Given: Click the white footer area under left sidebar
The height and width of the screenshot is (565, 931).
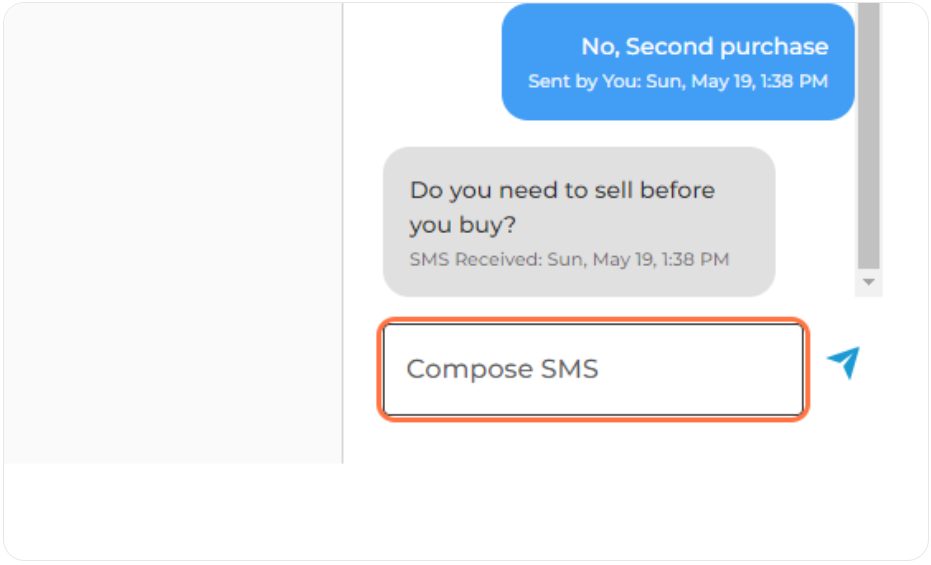Looking at the screenshot, I should (x=173, y=510).
